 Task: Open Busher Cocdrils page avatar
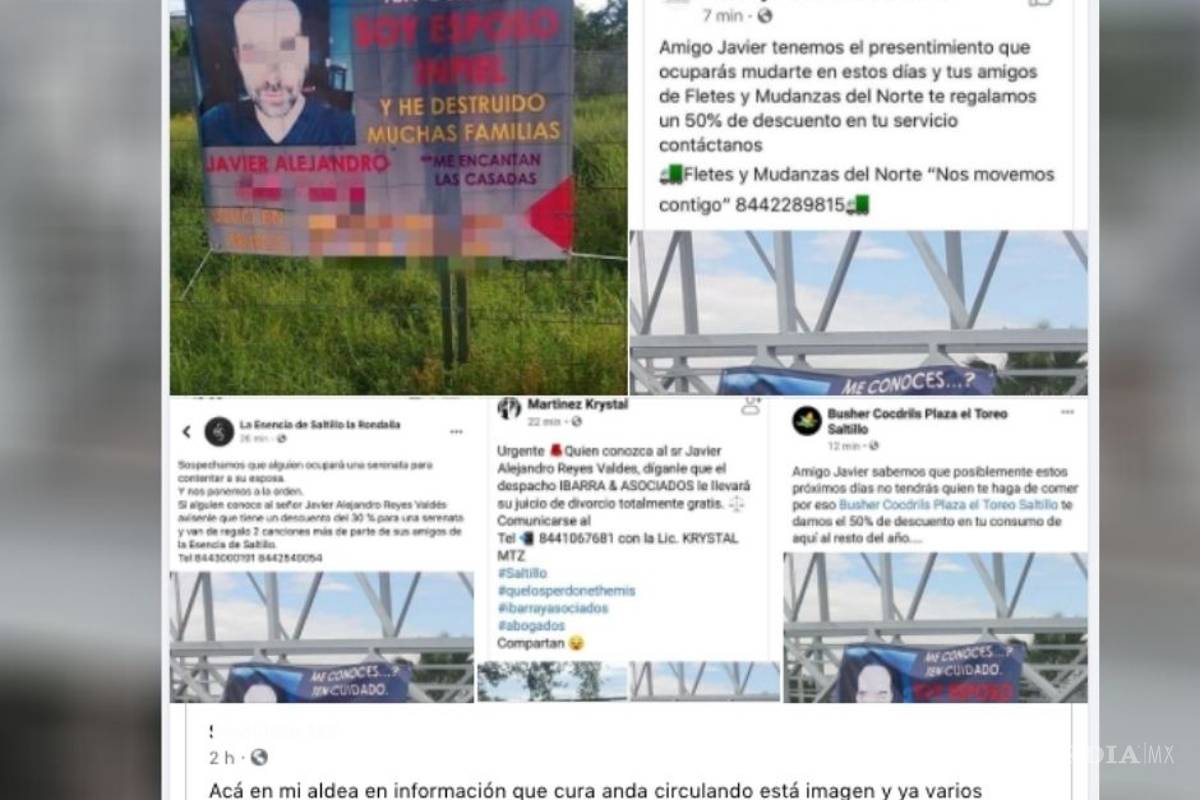tap(807, 420)
